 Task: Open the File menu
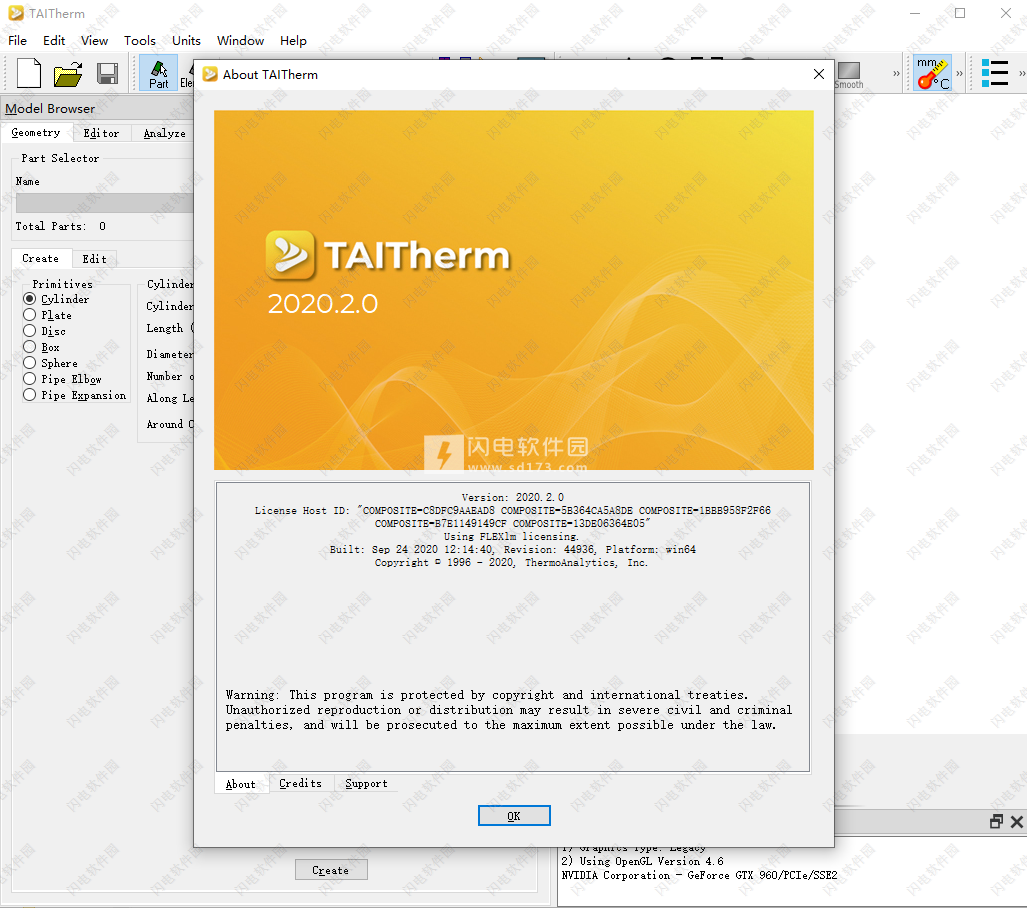pos(18,41)
